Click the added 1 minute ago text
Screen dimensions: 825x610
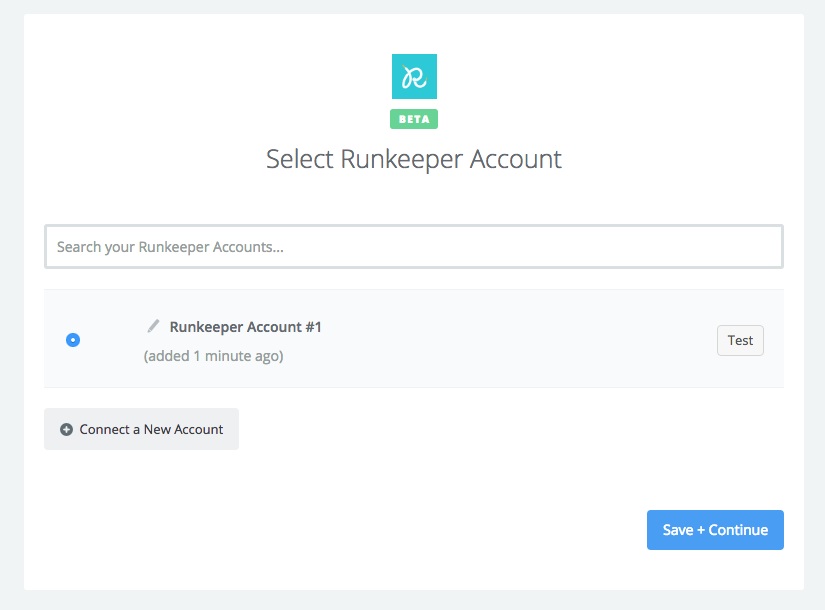tap(214, 356)
